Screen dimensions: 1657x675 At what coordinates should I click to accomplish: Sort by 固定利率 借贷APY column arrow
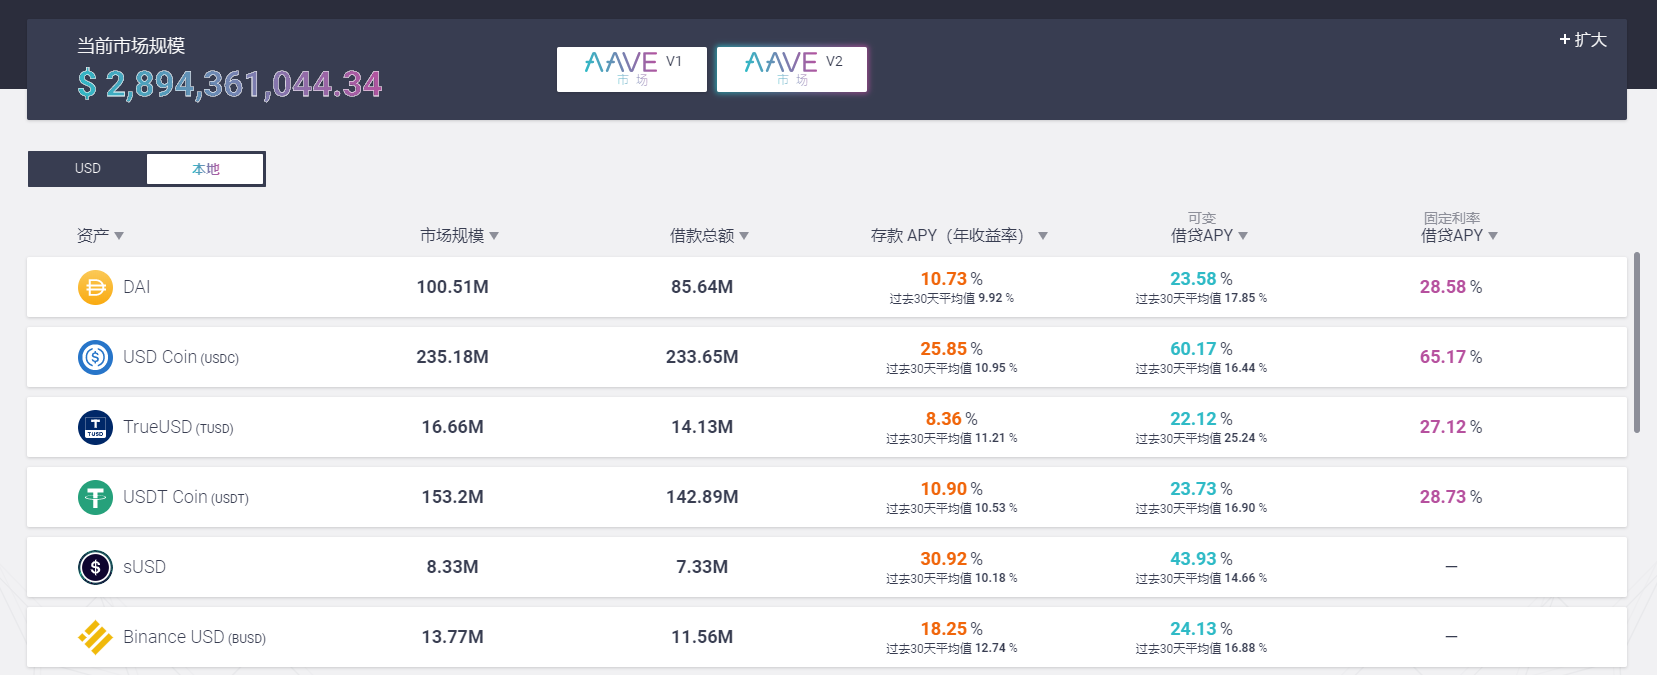click(x=1493, y=236)
